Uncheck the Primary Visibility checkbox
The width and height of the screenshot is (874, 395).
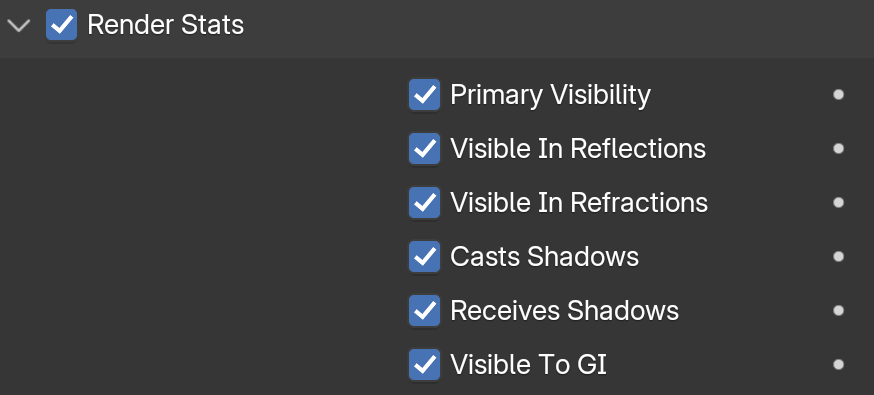click(424, 95)
